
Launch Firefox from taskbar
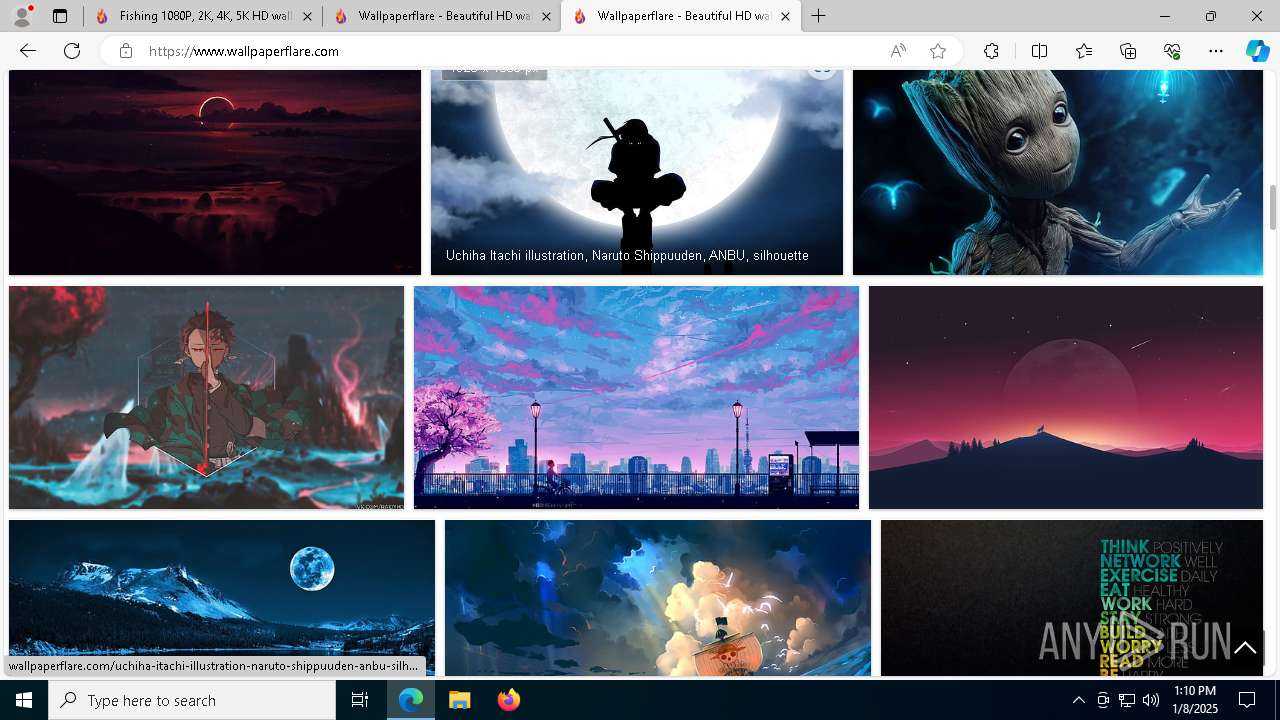[x=508, y=700]
